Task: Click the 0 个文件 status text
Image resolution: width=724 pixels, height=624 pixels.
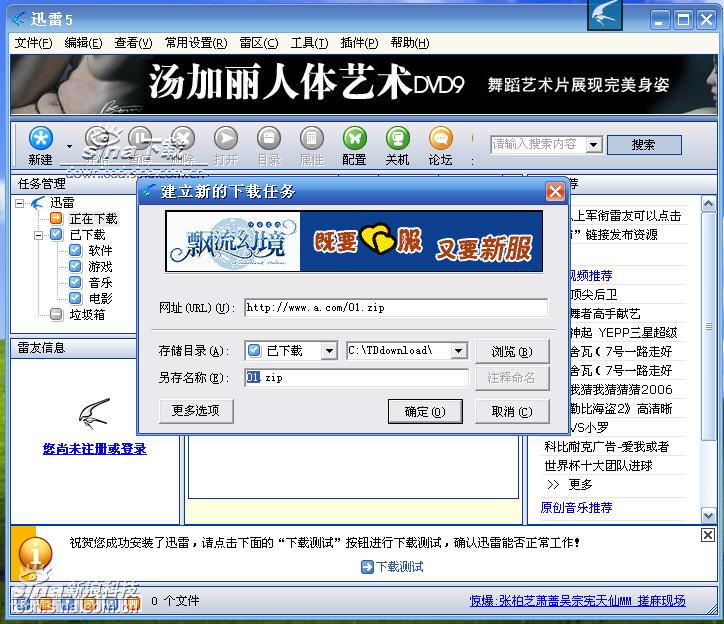Action: (175, 601)
